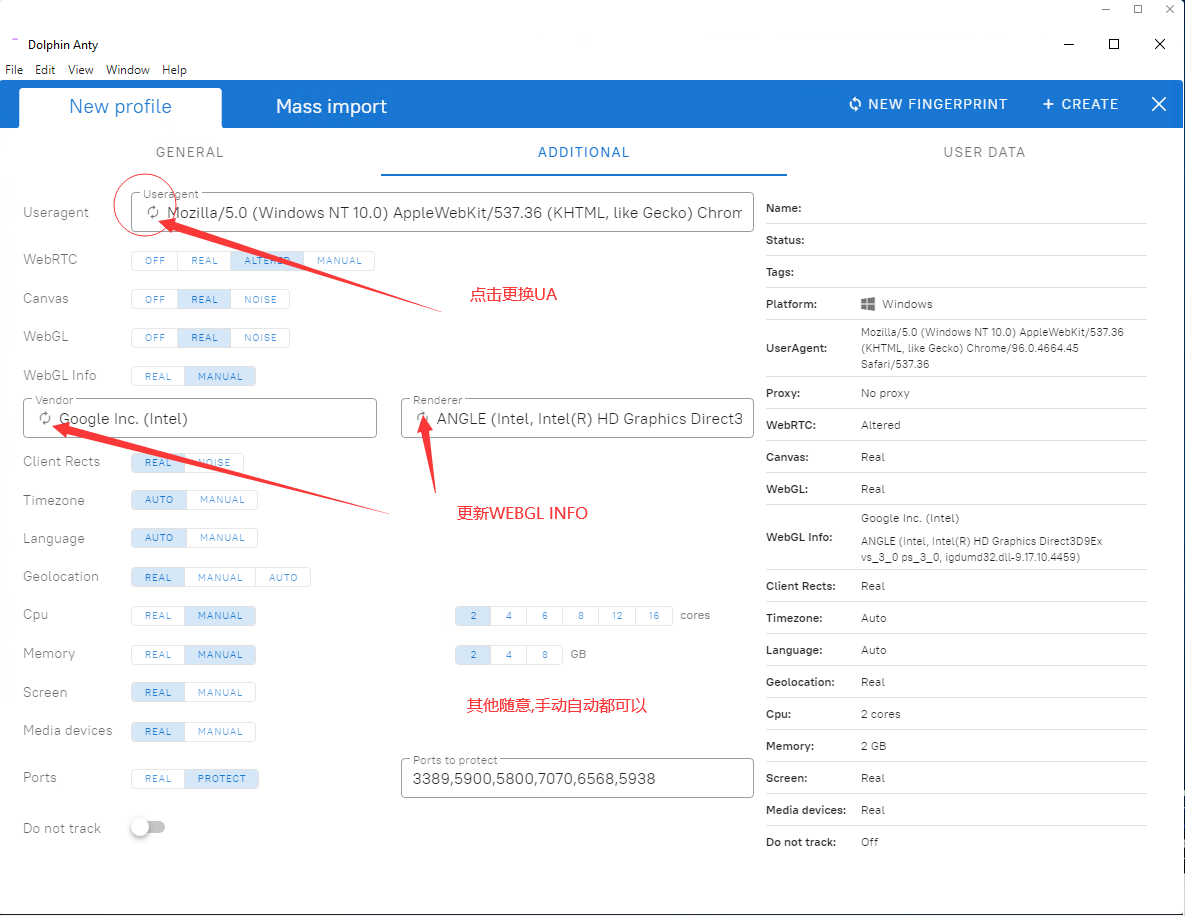The height and width of the screenshot is (916, 1185).
Task: Regenerate the WebGL Vendor value icon
Action: click(45, 419)
